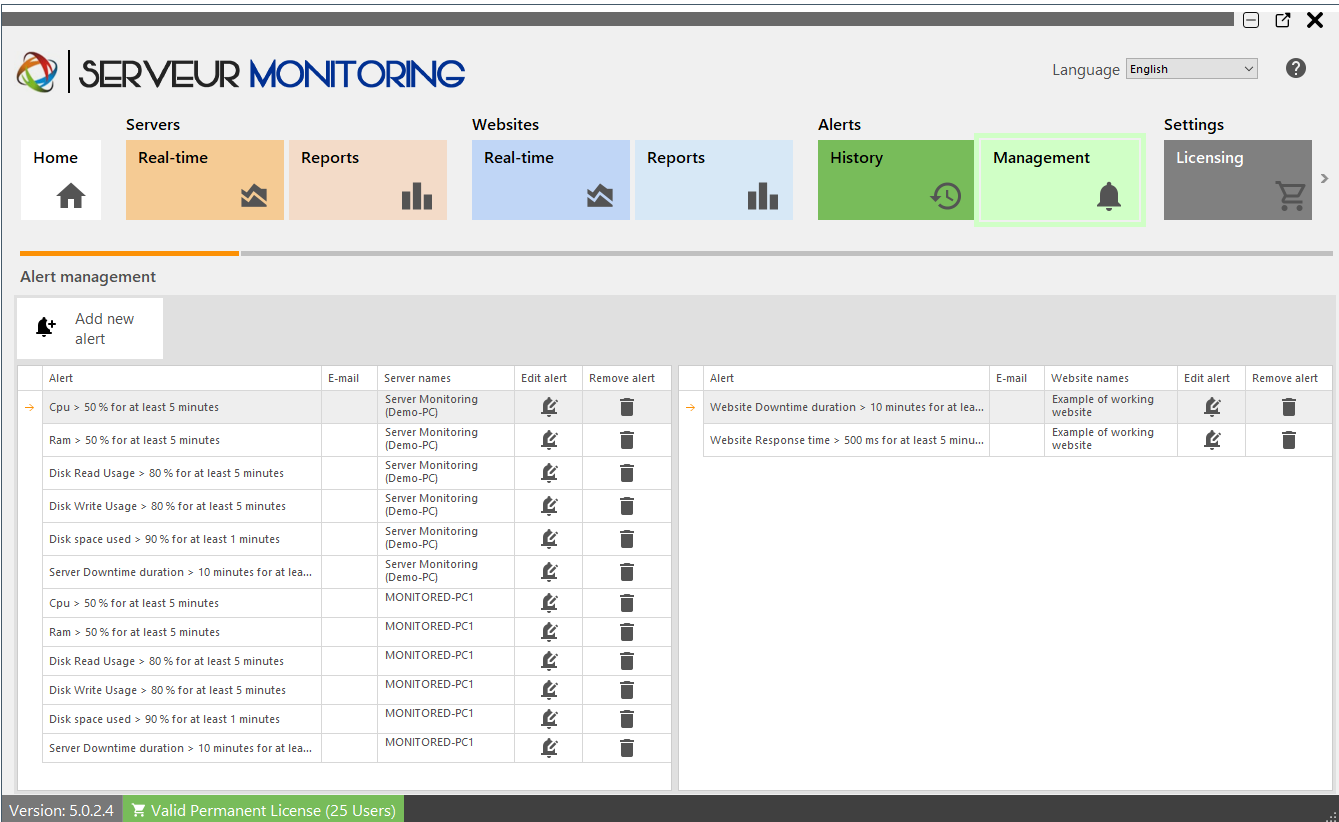Click the Website names column header
Viewport: 1339px width, 822px height.
[1111, 378]
